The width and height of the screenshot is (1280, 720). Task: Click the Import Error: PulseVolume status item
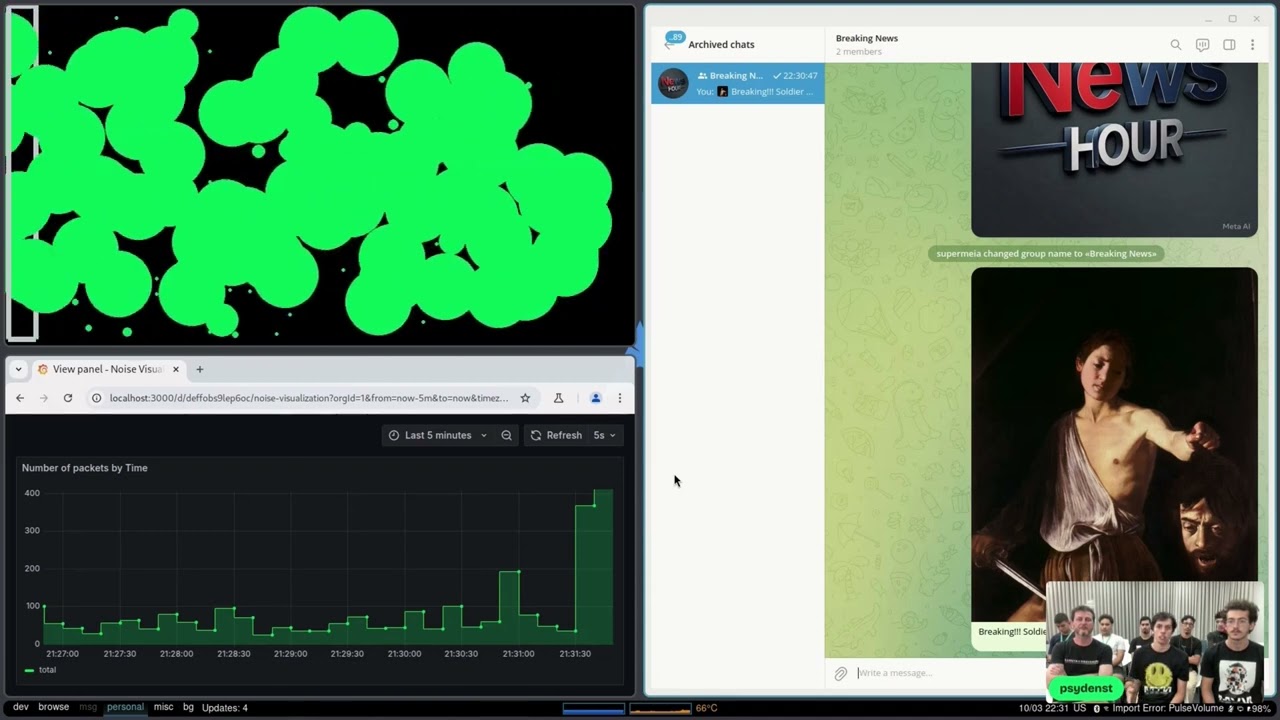click(1168, 708)
